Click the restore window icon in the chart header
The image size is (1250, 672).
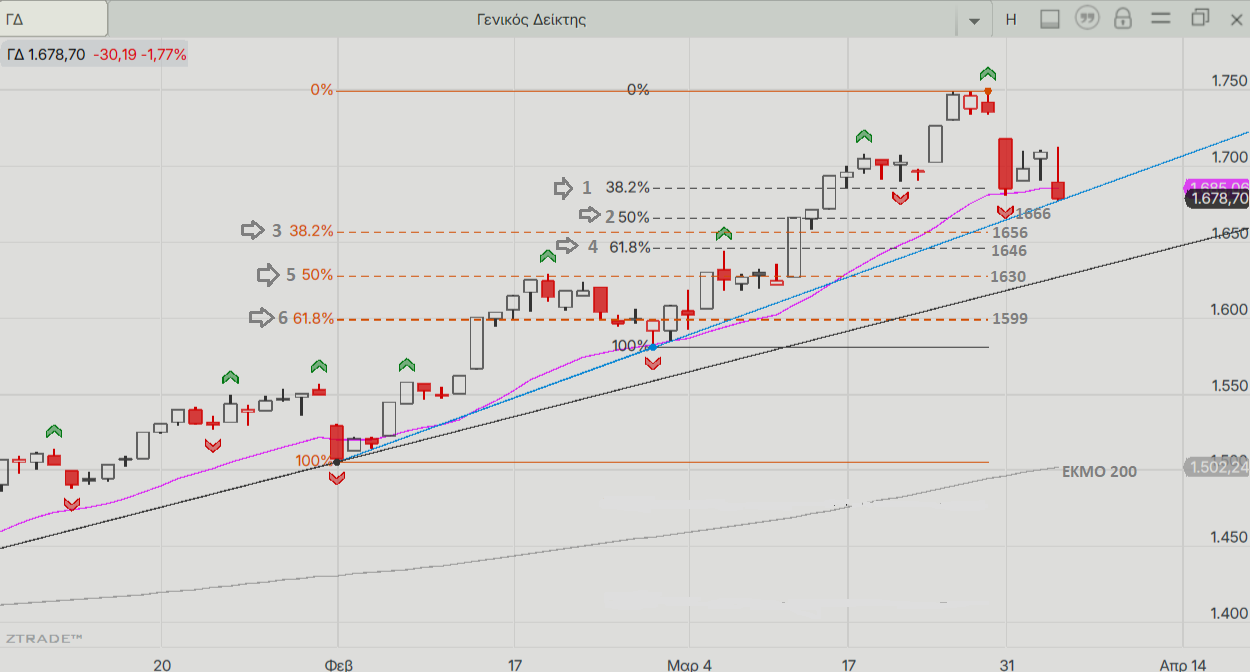(x=1200, y=18)
